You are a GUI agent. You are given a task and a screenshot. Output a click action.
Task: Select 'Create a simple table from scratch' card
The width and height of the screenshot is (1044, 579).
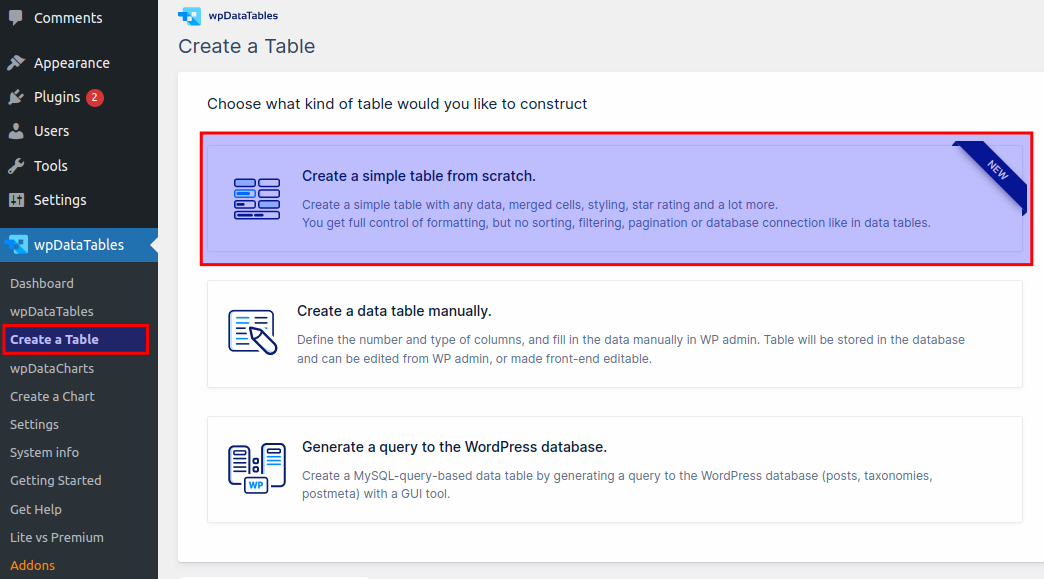coord(616,197)
